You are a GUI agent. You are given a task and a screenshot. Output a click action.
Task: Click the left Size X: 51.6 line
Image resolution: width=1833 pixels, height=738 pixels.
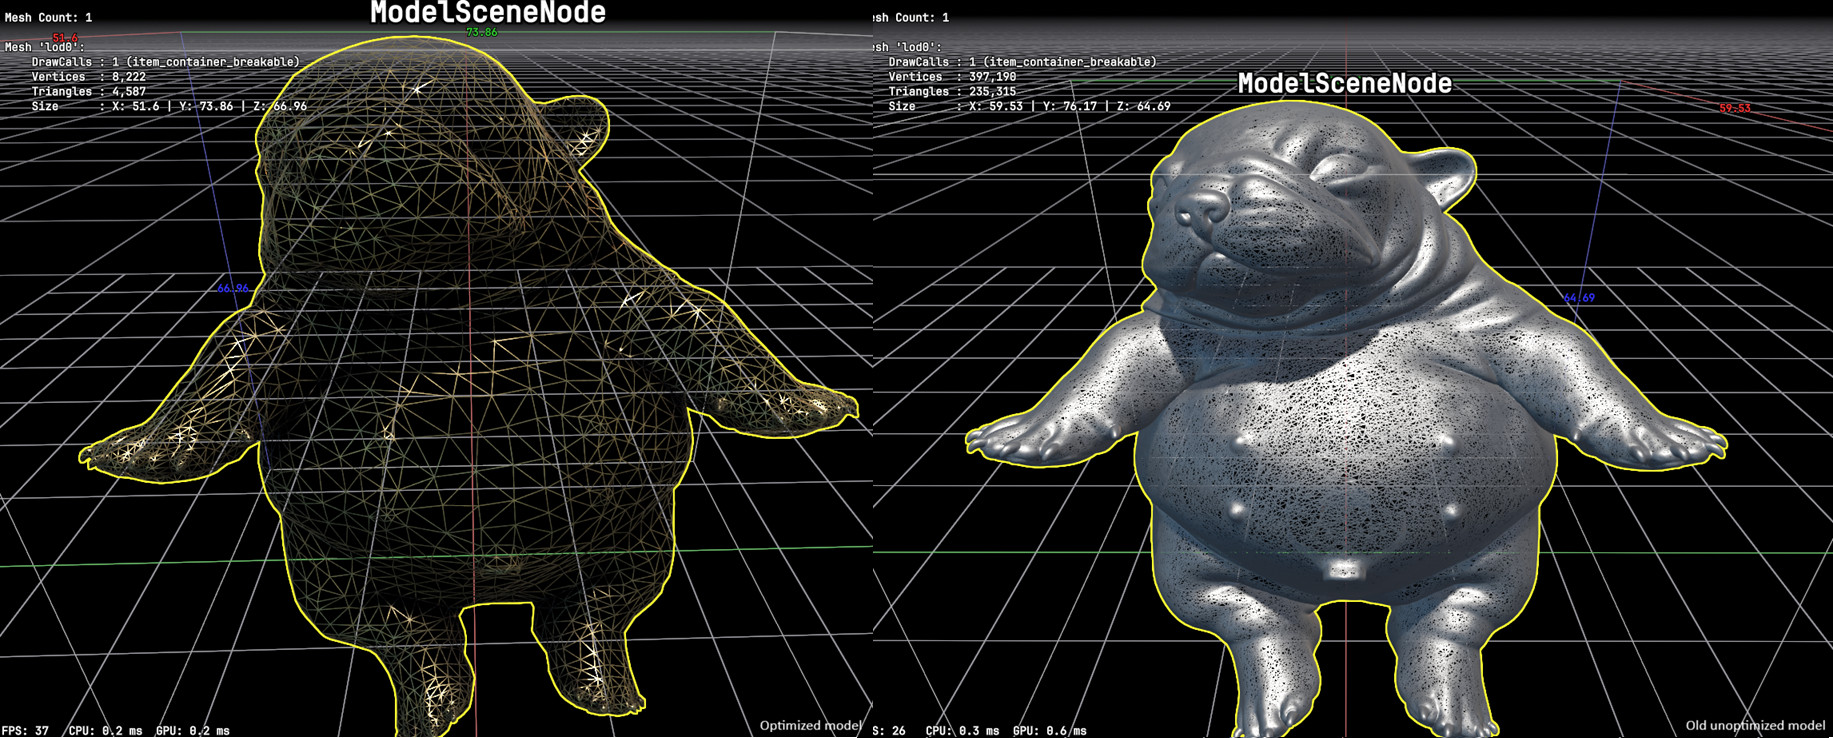[168, 106]
